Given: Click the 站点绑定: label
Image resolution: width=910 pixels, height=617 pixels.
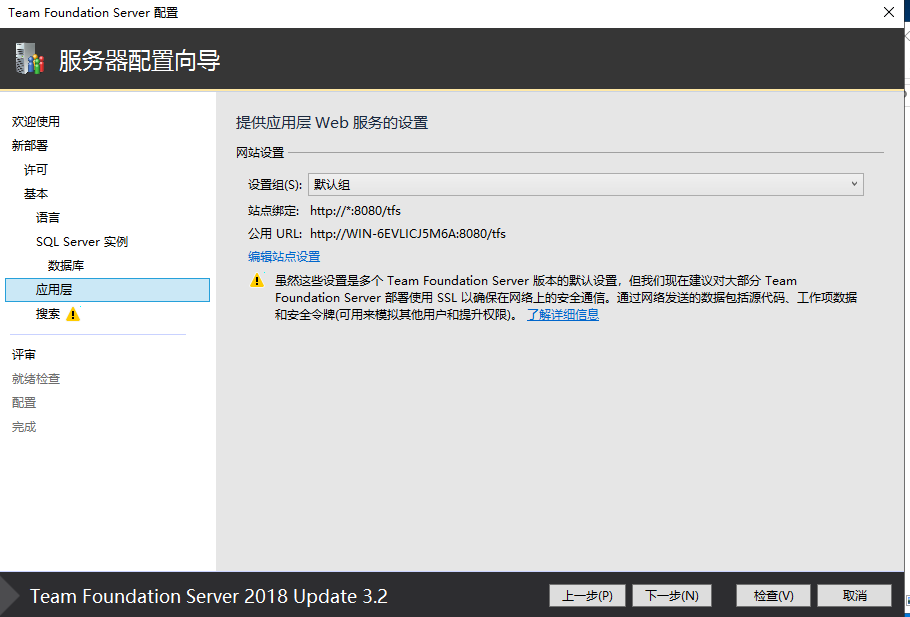Looking at the screenshot, I should [x=273, y=211].
